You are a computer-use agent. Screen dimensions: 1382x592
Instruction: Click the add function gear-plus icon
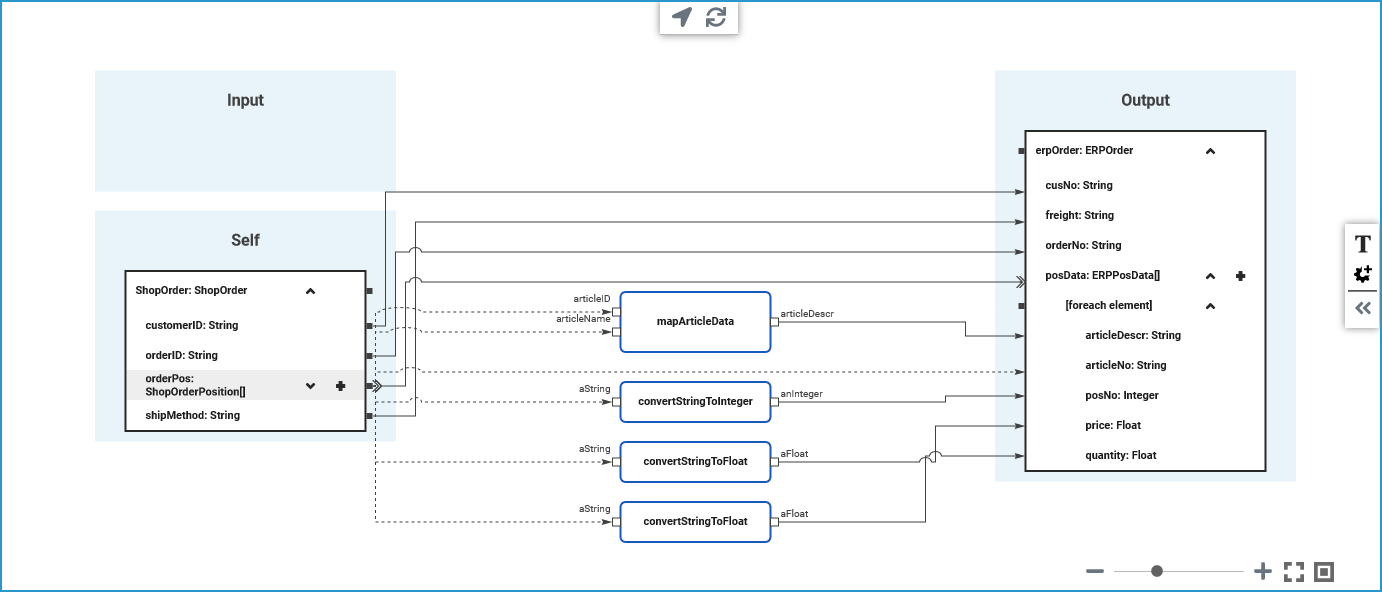(x=1362, y=274)
